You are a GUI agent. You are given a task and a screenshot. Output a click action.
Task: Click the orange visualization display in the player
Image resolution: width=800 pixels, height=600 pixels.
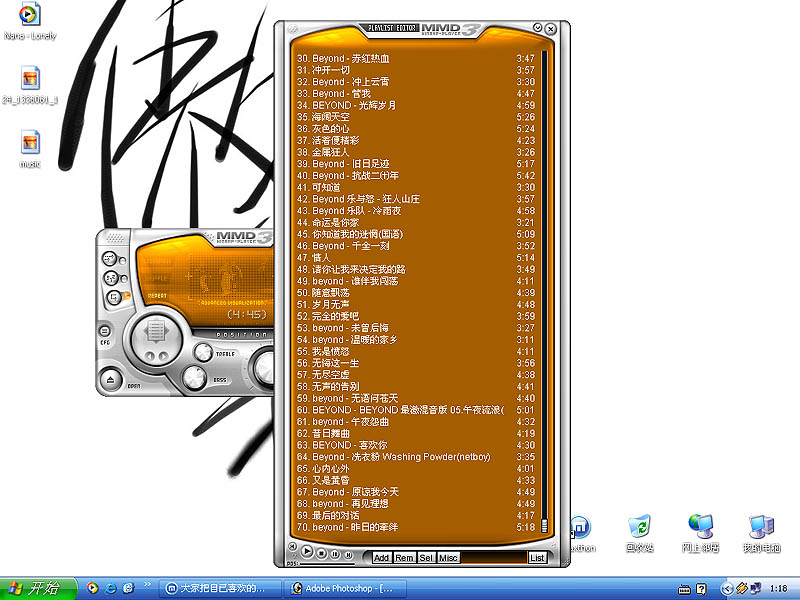click(230, 280)
